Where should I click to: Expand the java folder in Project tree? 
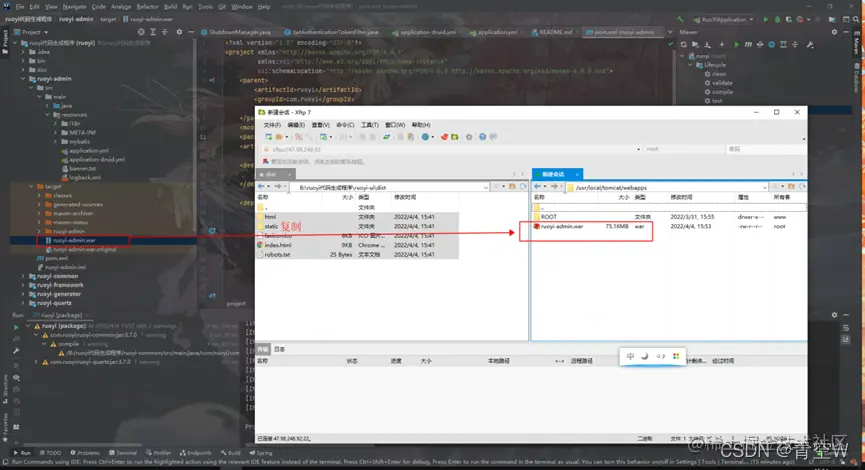click(47, 105)
